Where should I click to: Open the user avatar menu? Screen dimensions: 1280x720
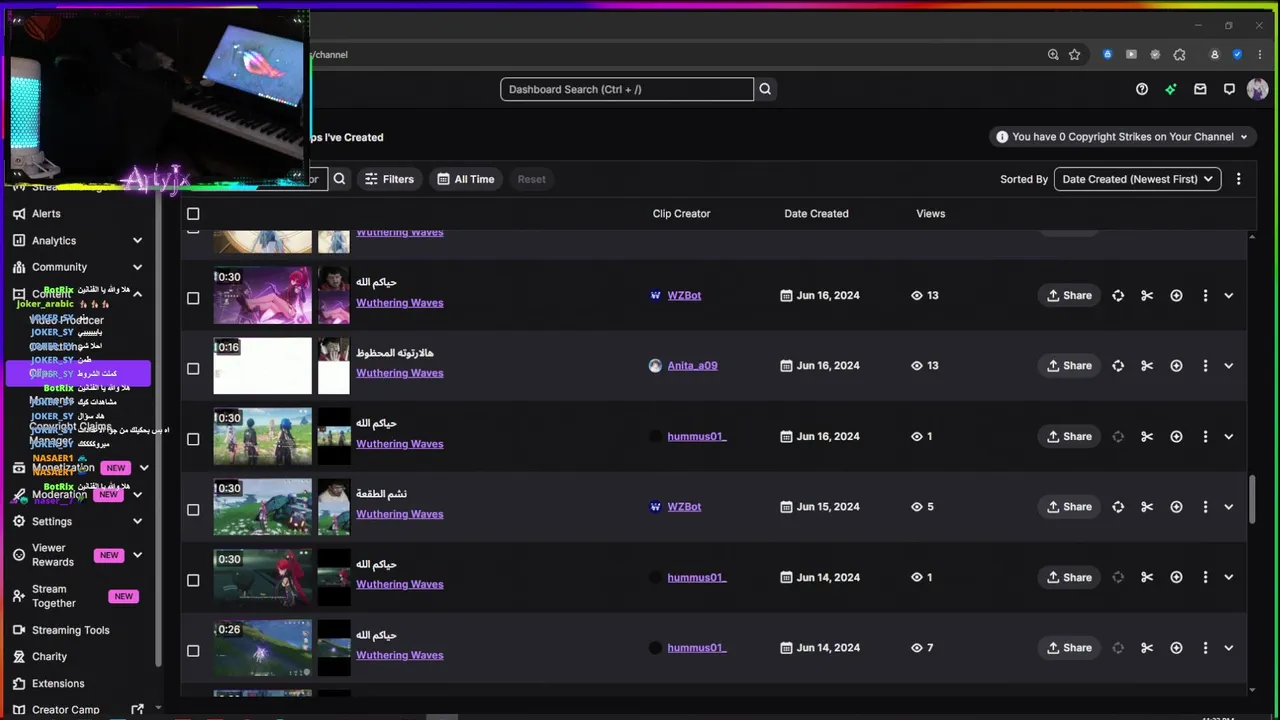coord(1257,89)
